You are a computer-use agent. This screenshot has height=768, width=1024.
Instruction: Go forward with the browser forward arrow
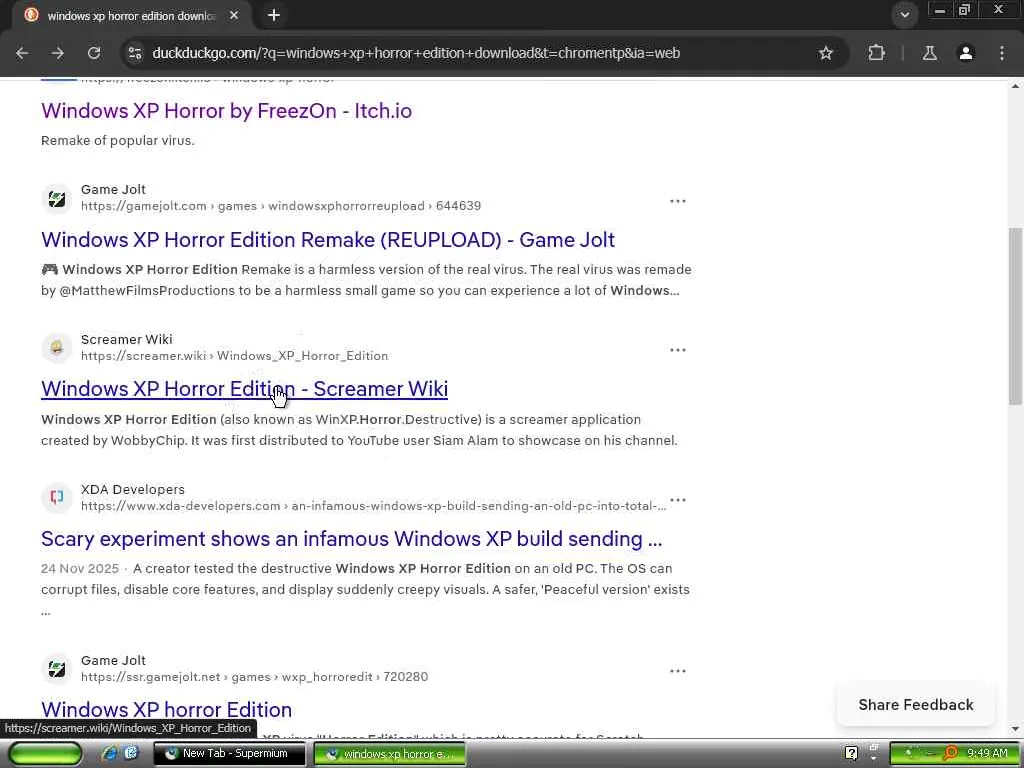[x=58, y=53]
